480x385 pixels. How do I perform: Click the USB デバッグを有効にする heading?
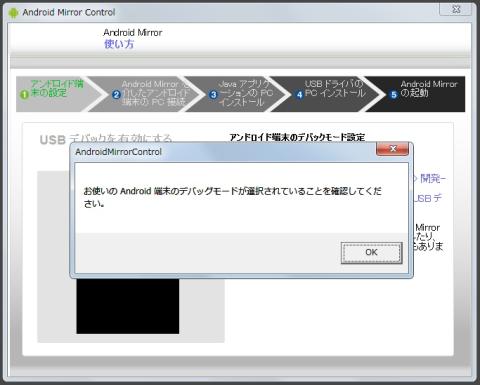(106, 138)
